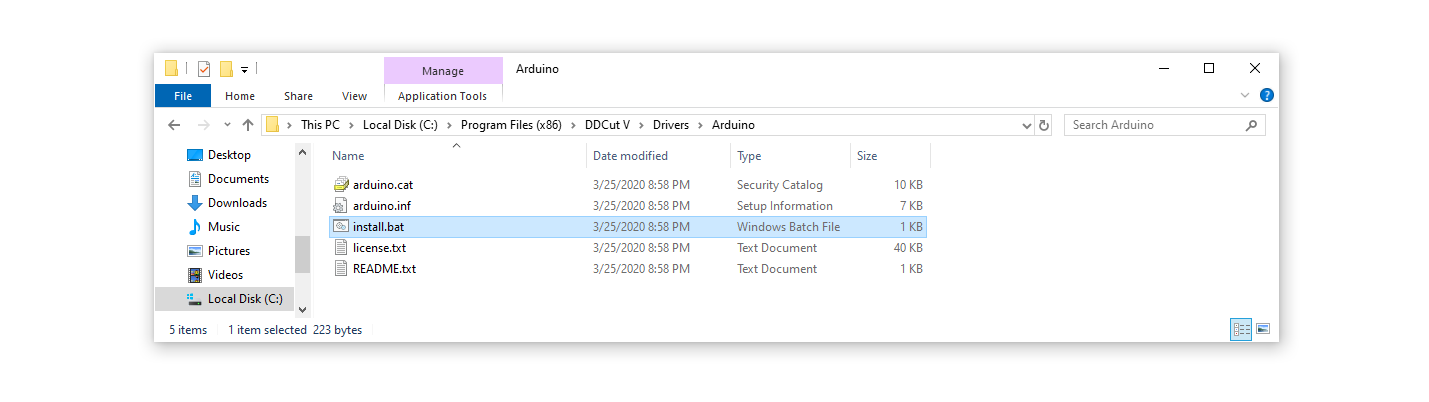Click the Help question mark icon
This screenshot has height=402, width=1429.
coord(1266,96)
